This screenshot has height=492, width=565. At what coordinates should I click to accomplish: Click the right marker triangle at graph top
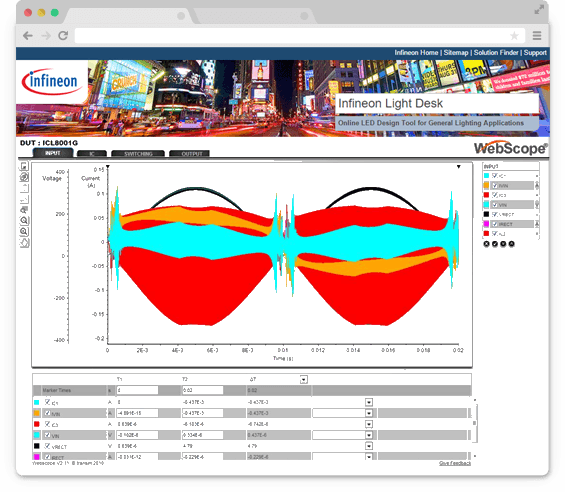click(459, 167)
